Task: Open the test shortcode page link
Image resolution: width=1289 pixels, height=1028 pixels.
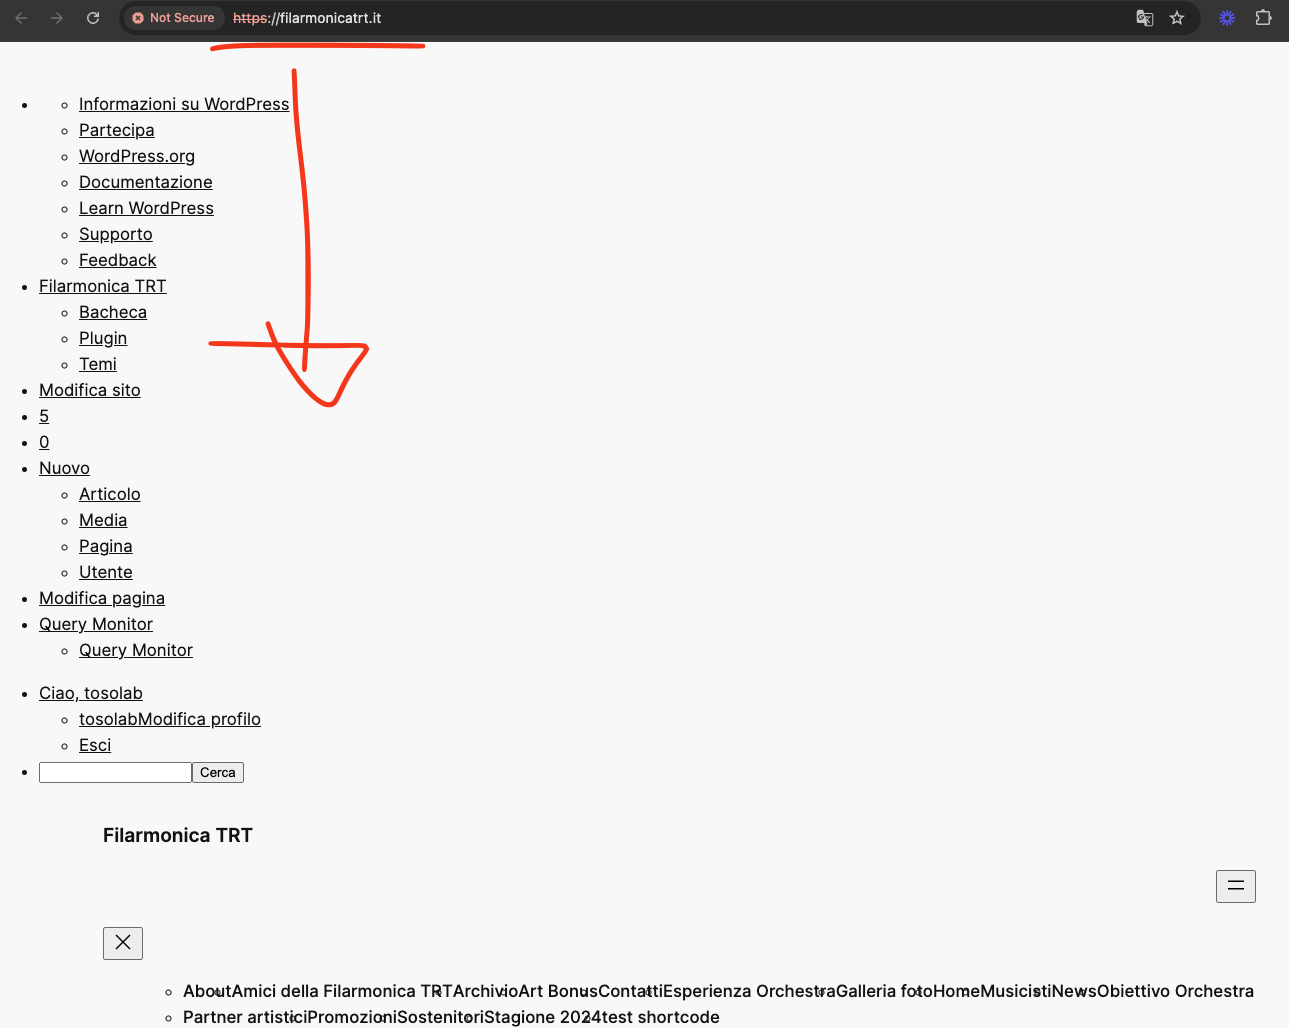Action: click(x=660, y=1017)
